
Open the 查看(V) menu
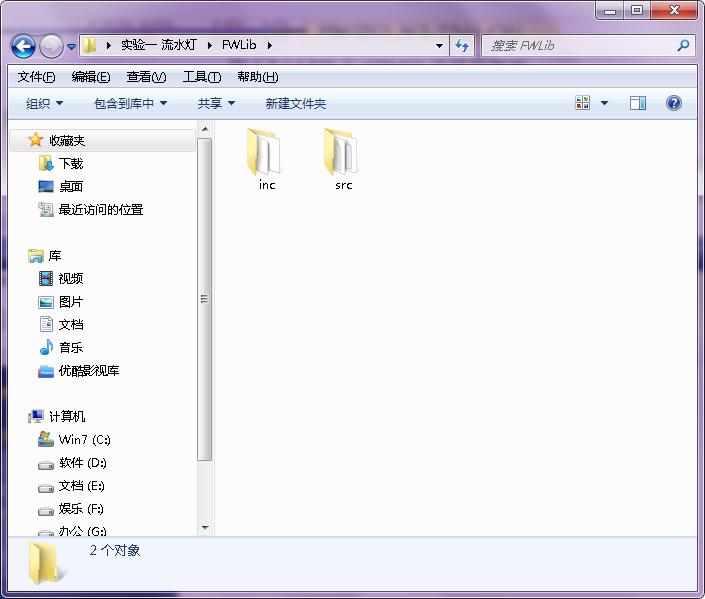point(146,77)
